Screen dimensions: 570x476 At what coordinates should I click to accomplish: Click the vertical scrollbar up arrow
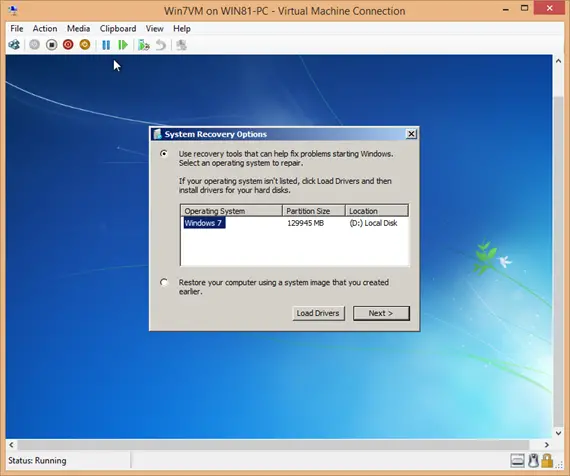click(x=558, y=61)
